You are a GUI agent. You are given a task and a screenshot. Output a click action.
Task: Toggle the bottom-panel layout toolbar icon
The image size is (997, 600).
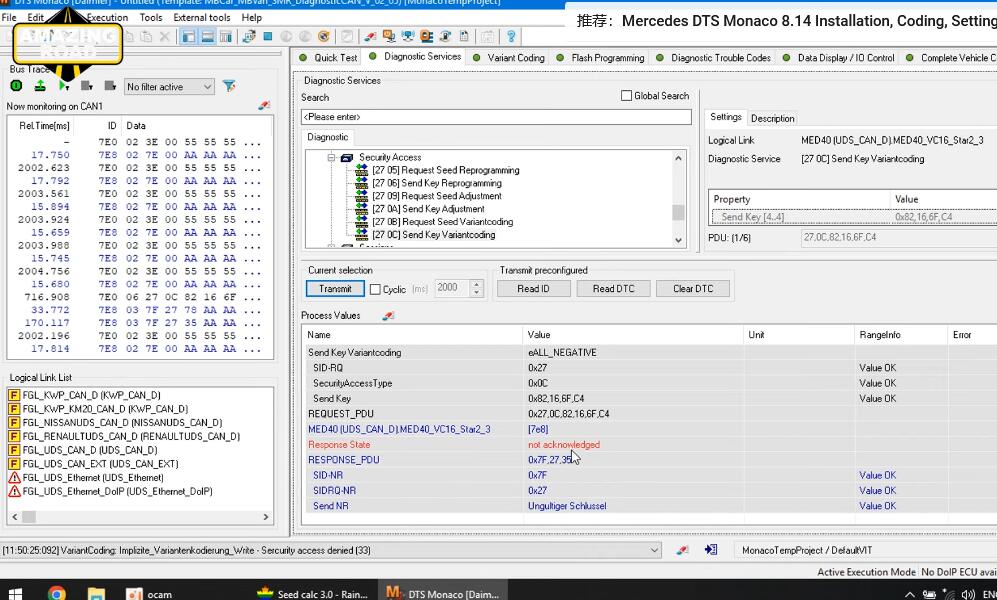tap(207, 36)
